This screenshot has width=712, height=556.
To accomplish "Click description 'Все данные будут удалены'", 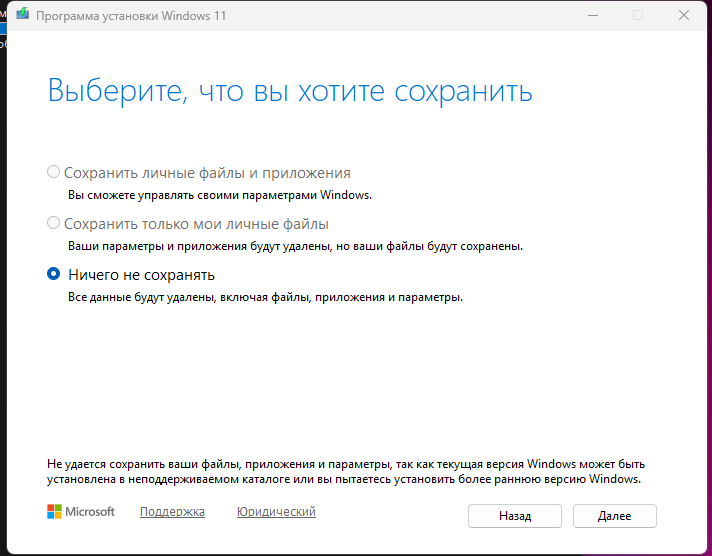I will [266, 297].
